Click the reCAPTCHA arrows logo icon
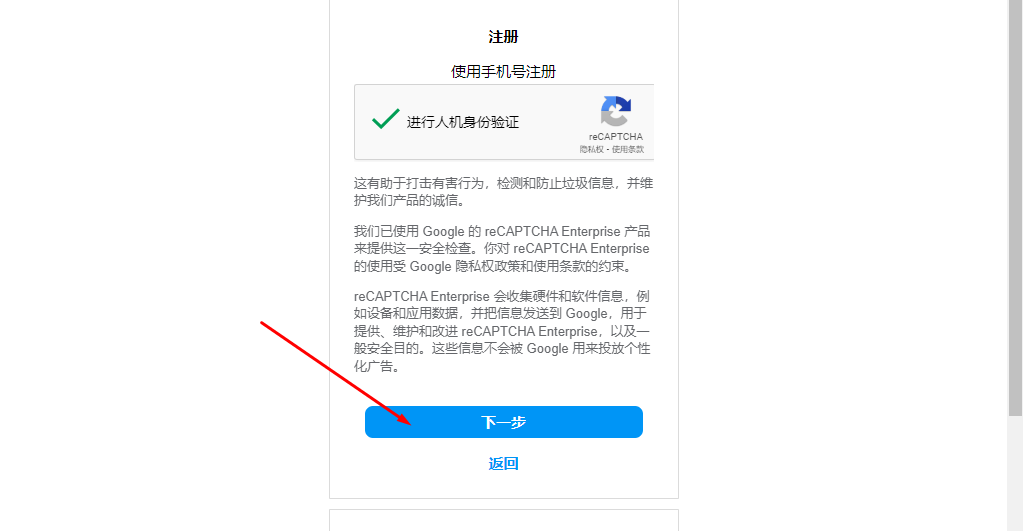 point(616,111)
